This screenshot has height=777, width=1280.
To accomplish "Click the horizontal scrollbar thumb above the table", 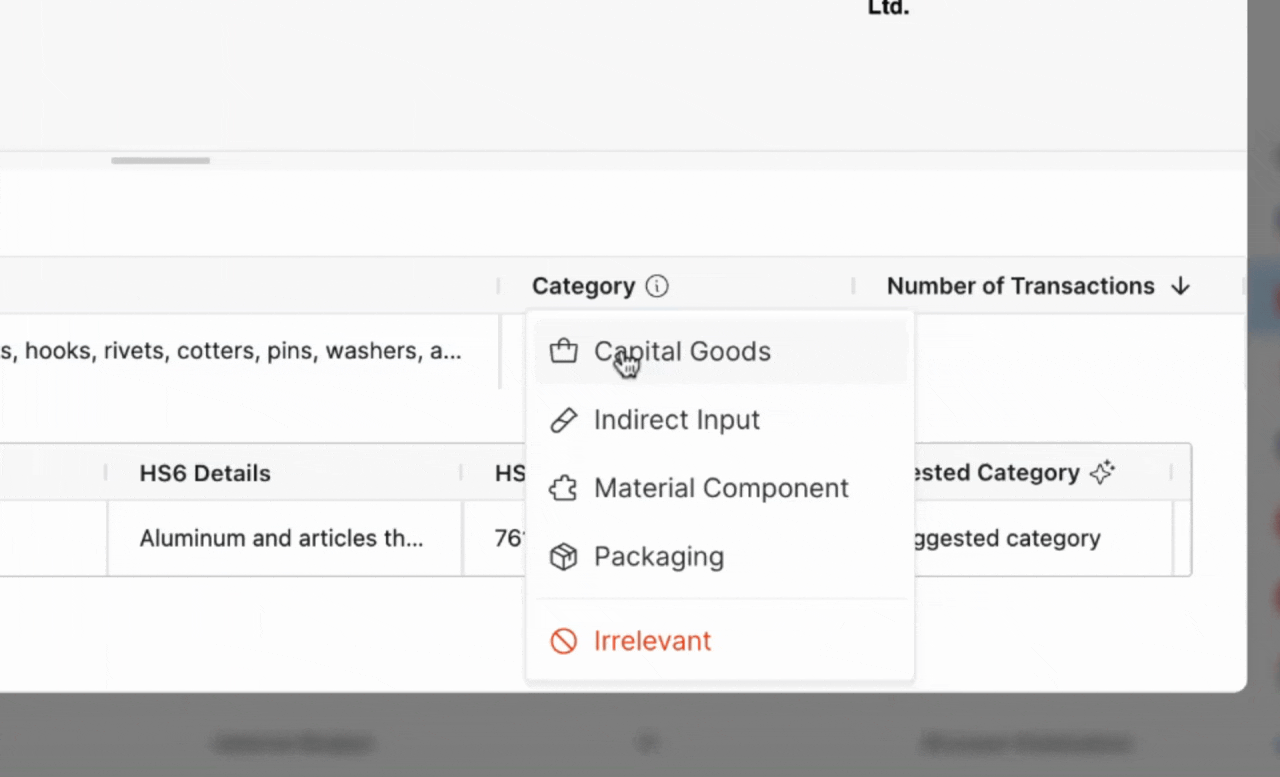I will click(x=161, y=160).
